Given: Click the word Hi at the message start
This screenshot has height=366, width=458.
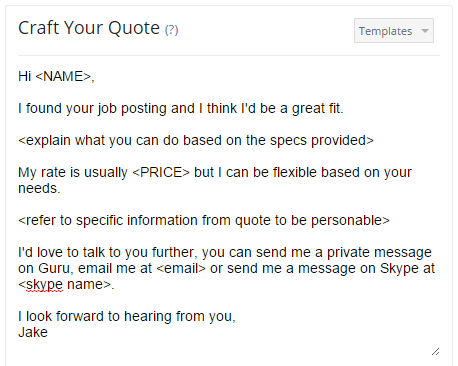Looking at the screenshot, I should (25, 76).
